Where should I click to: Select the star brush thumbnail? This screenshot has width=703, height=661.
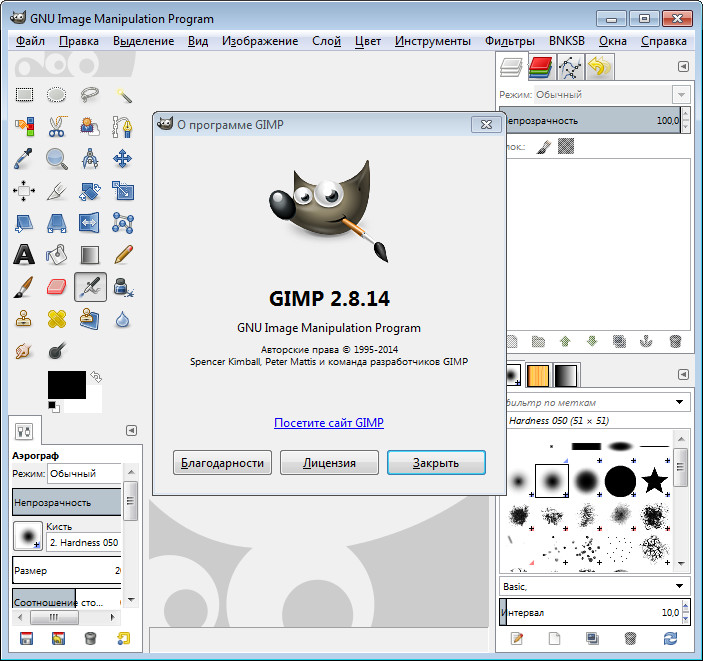click(655, 480)
